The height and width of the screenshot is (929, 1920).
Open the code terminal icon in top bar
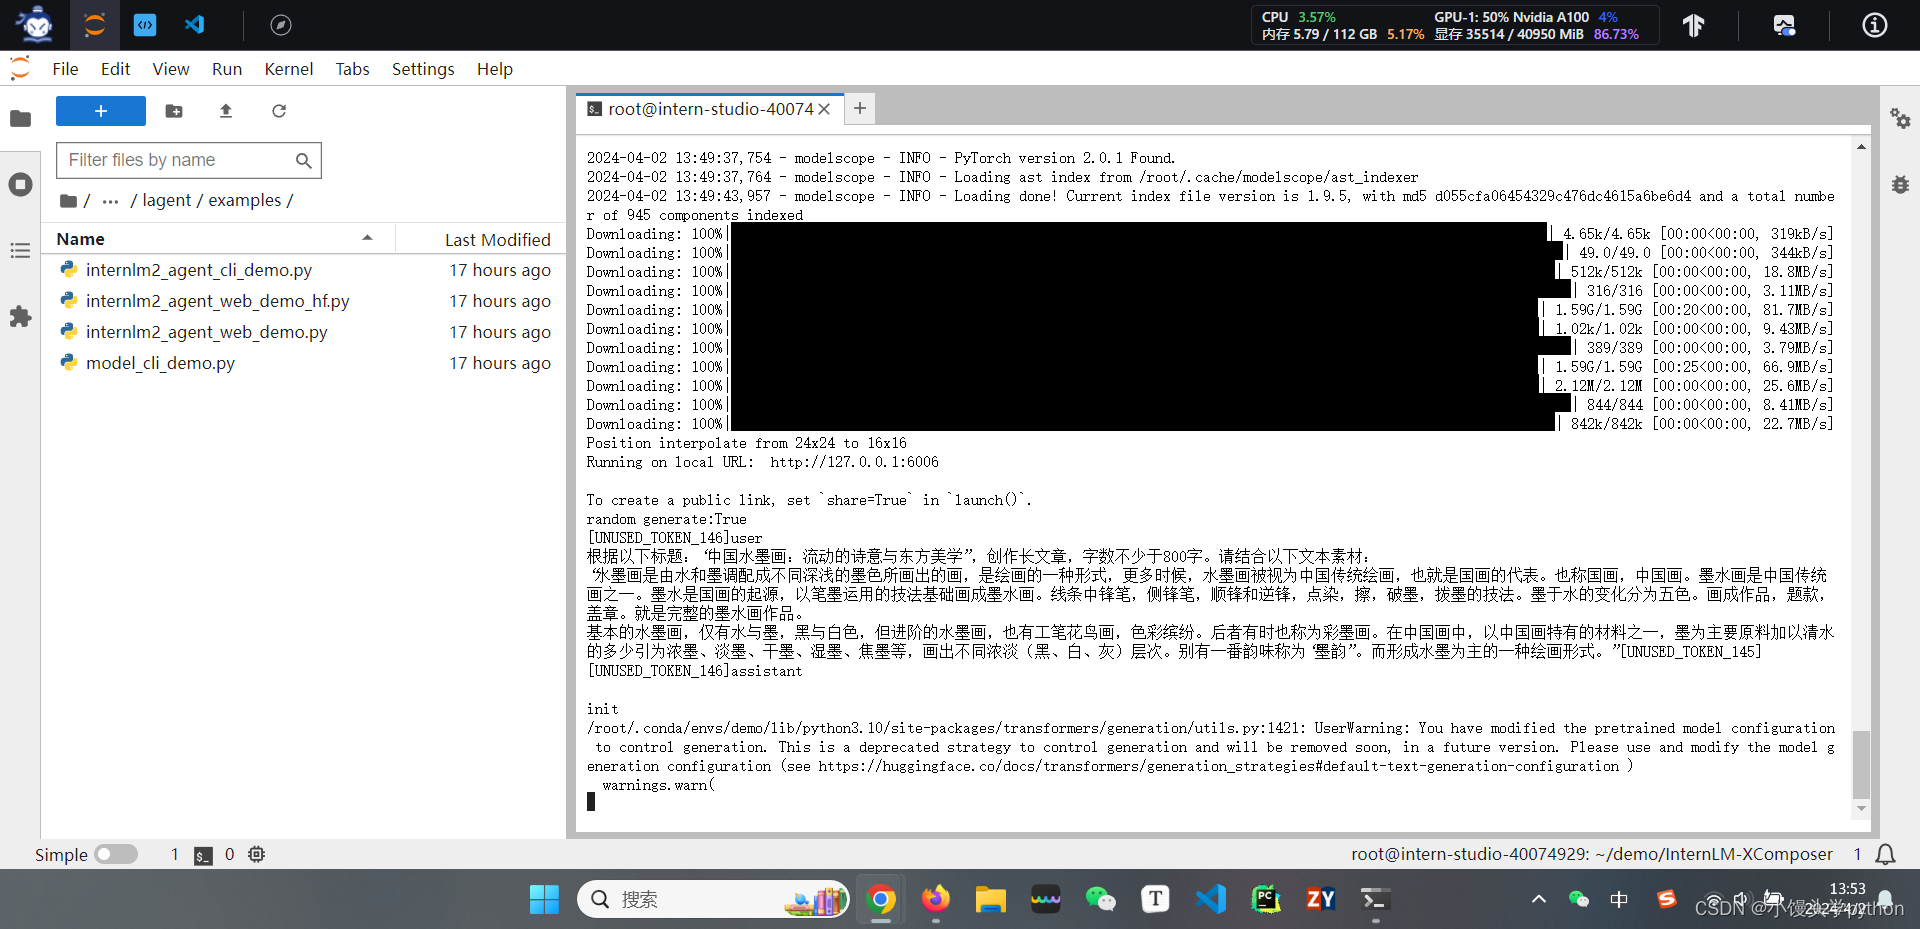(x=145, y=25)
